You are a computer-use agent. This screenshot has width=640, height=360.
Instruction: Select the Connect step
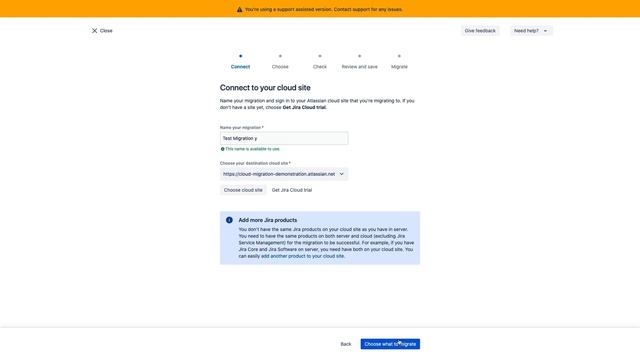click(x=240, y=62)
